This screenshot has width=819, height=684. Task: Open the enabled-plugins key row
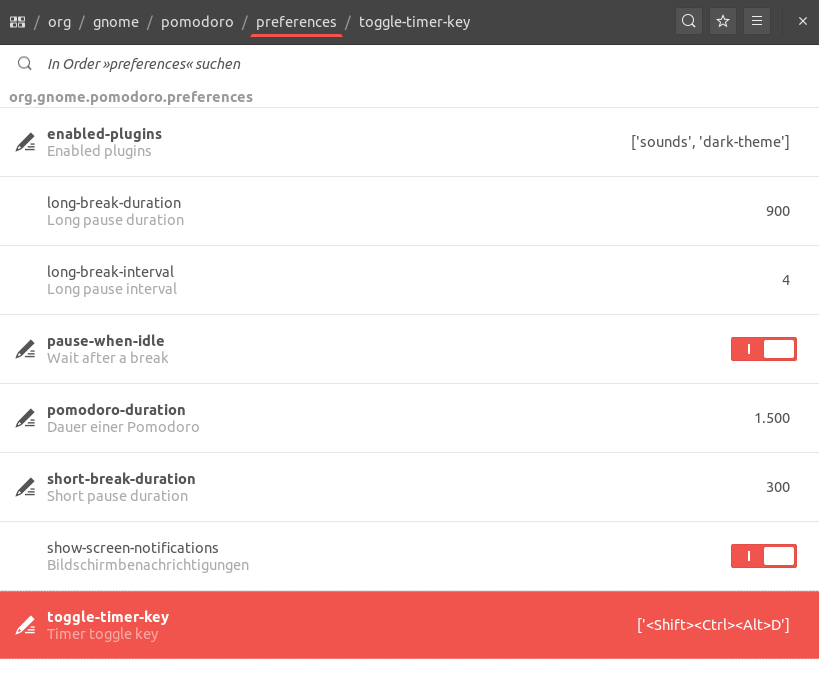click(x=410, y=142)
